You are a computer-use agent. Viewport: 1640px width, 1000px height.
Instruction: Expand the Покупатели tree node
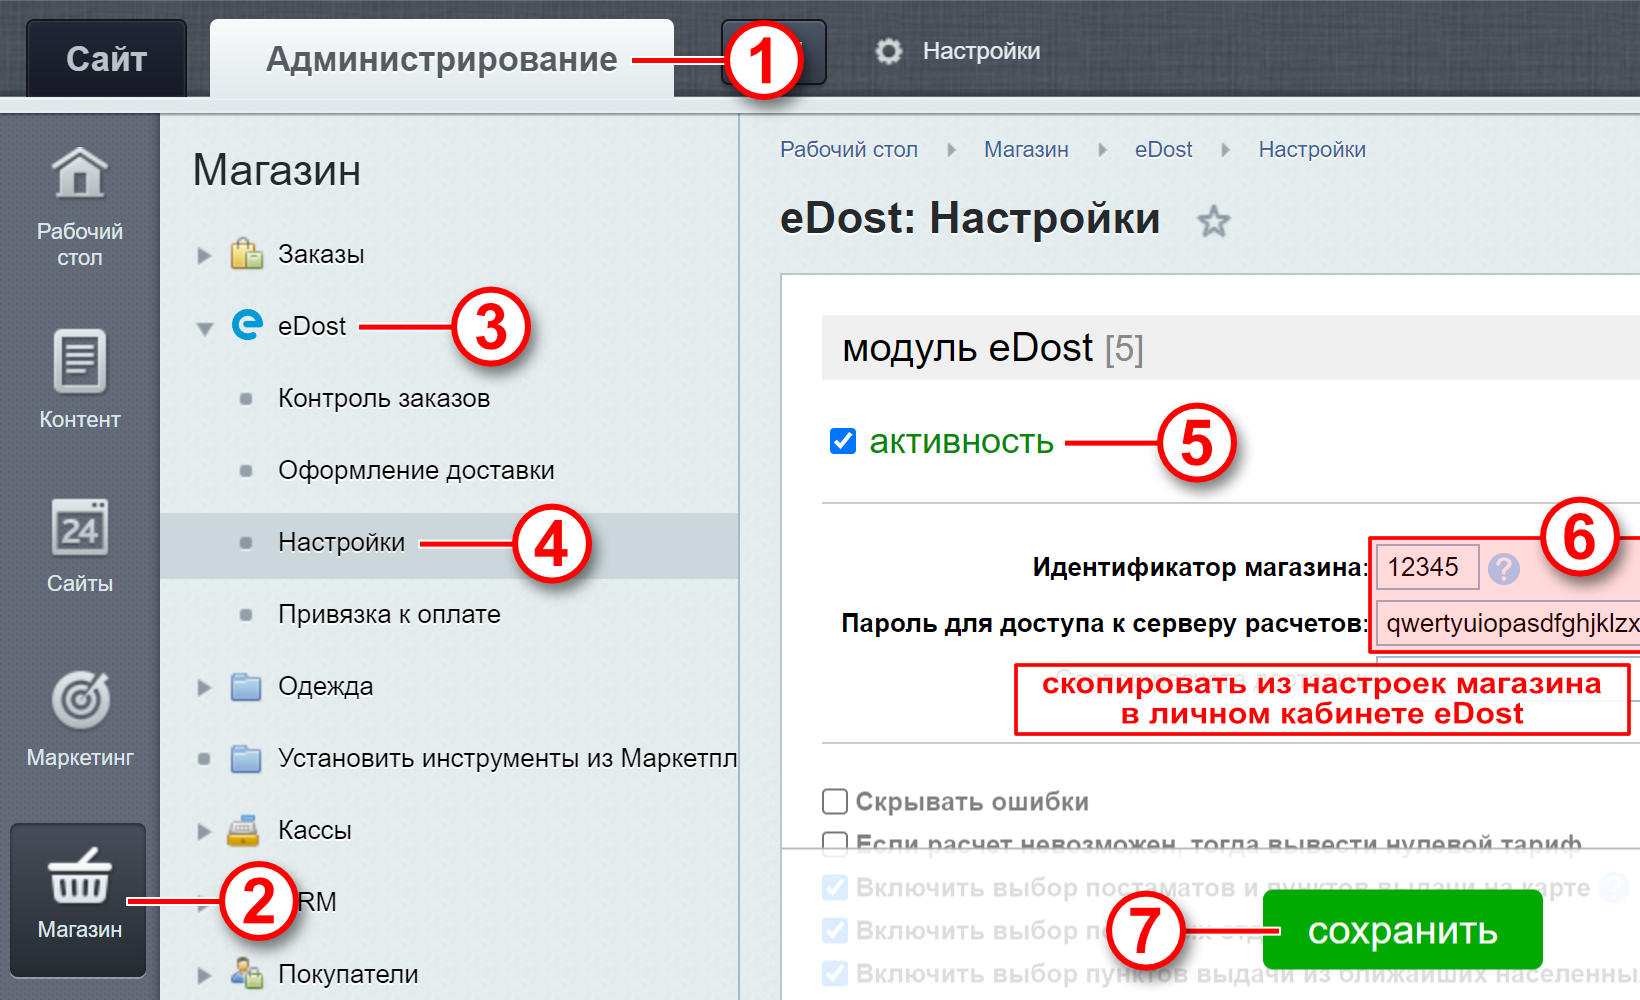click(204, 975)
